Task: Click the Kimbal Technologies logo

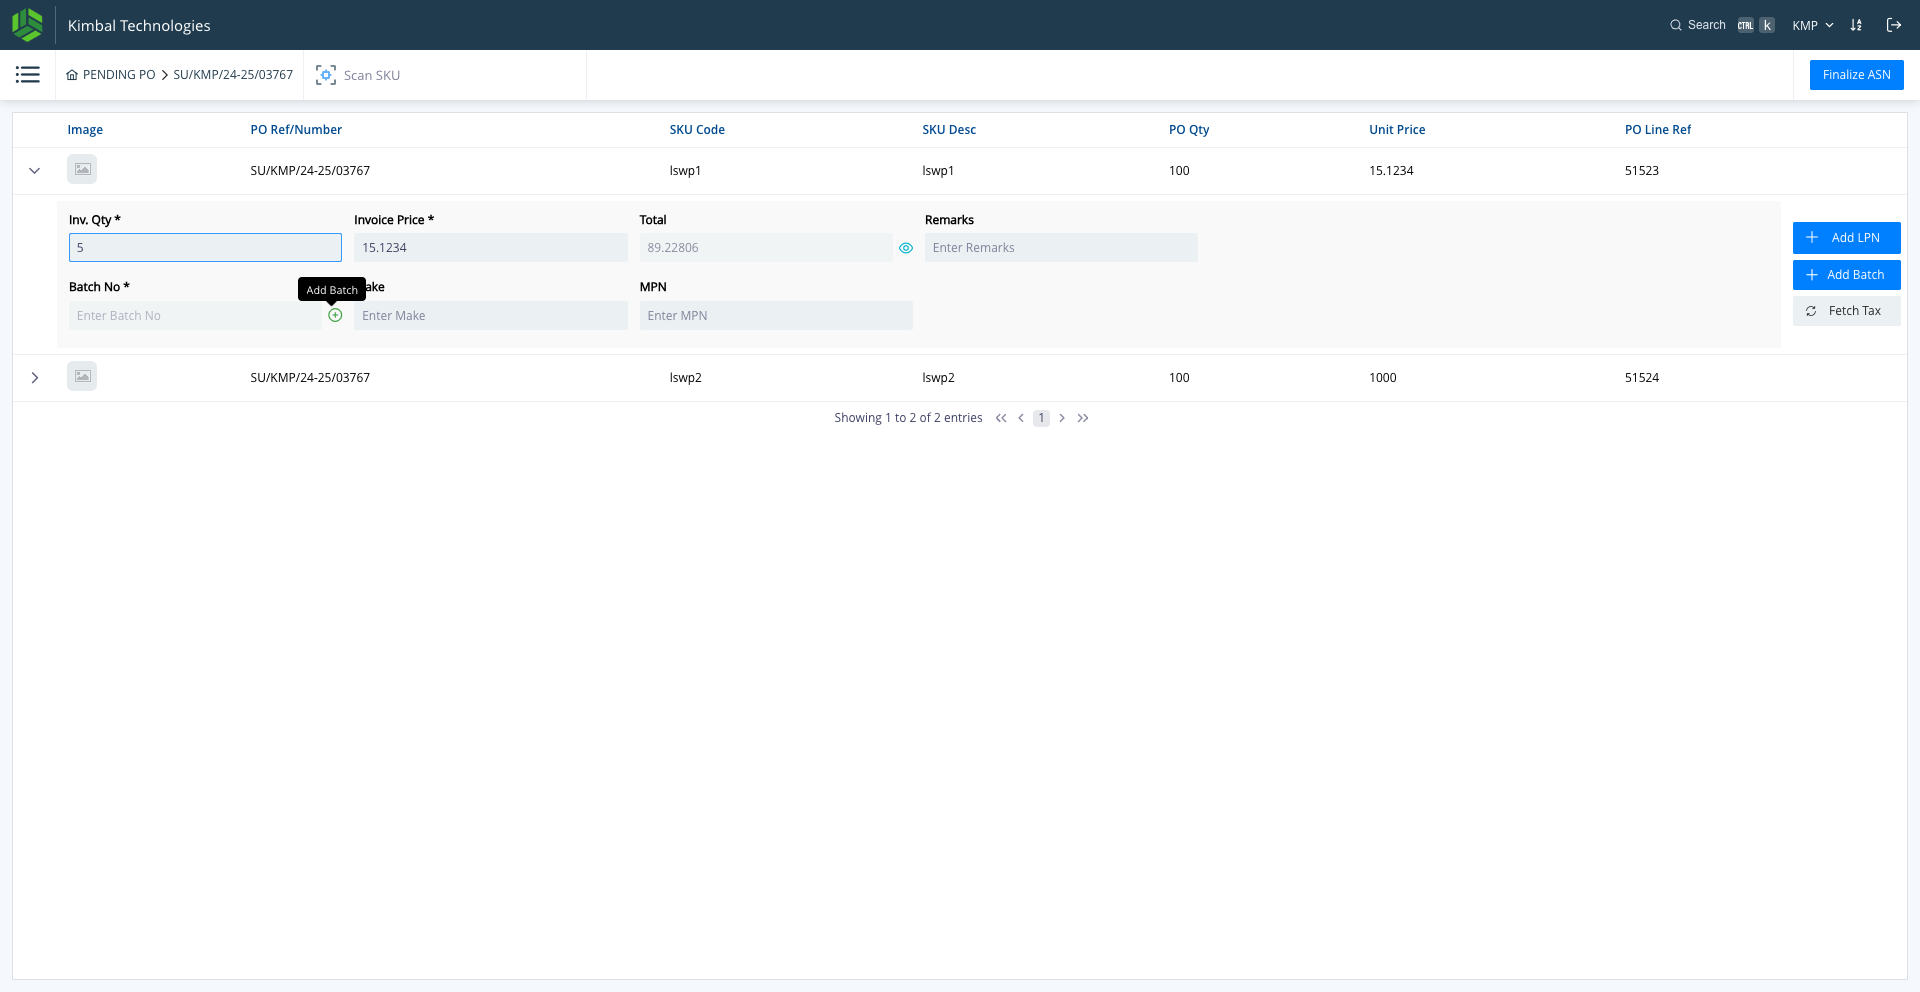Action: 27,25
